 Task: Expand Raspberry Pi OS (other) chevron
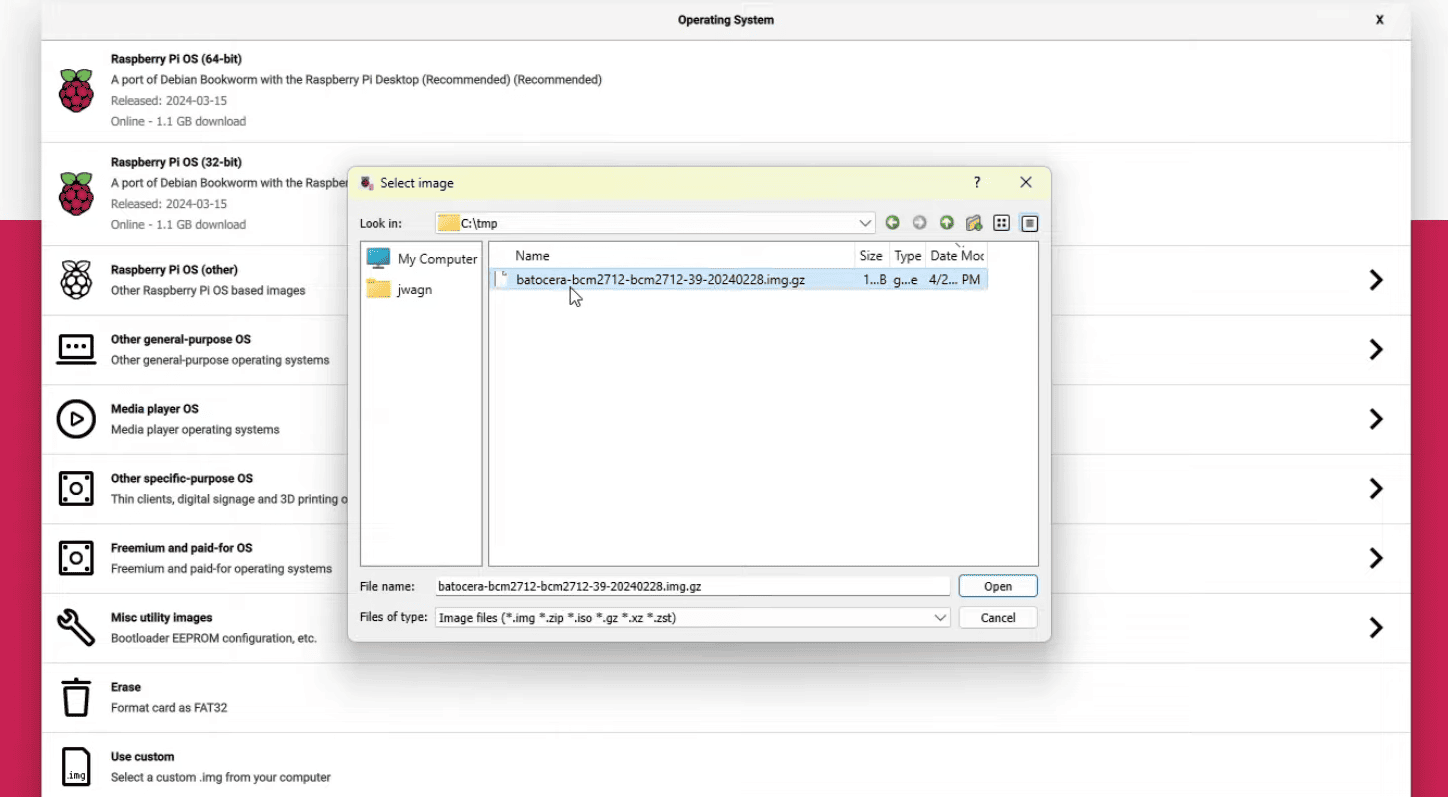coord(1376,280)
